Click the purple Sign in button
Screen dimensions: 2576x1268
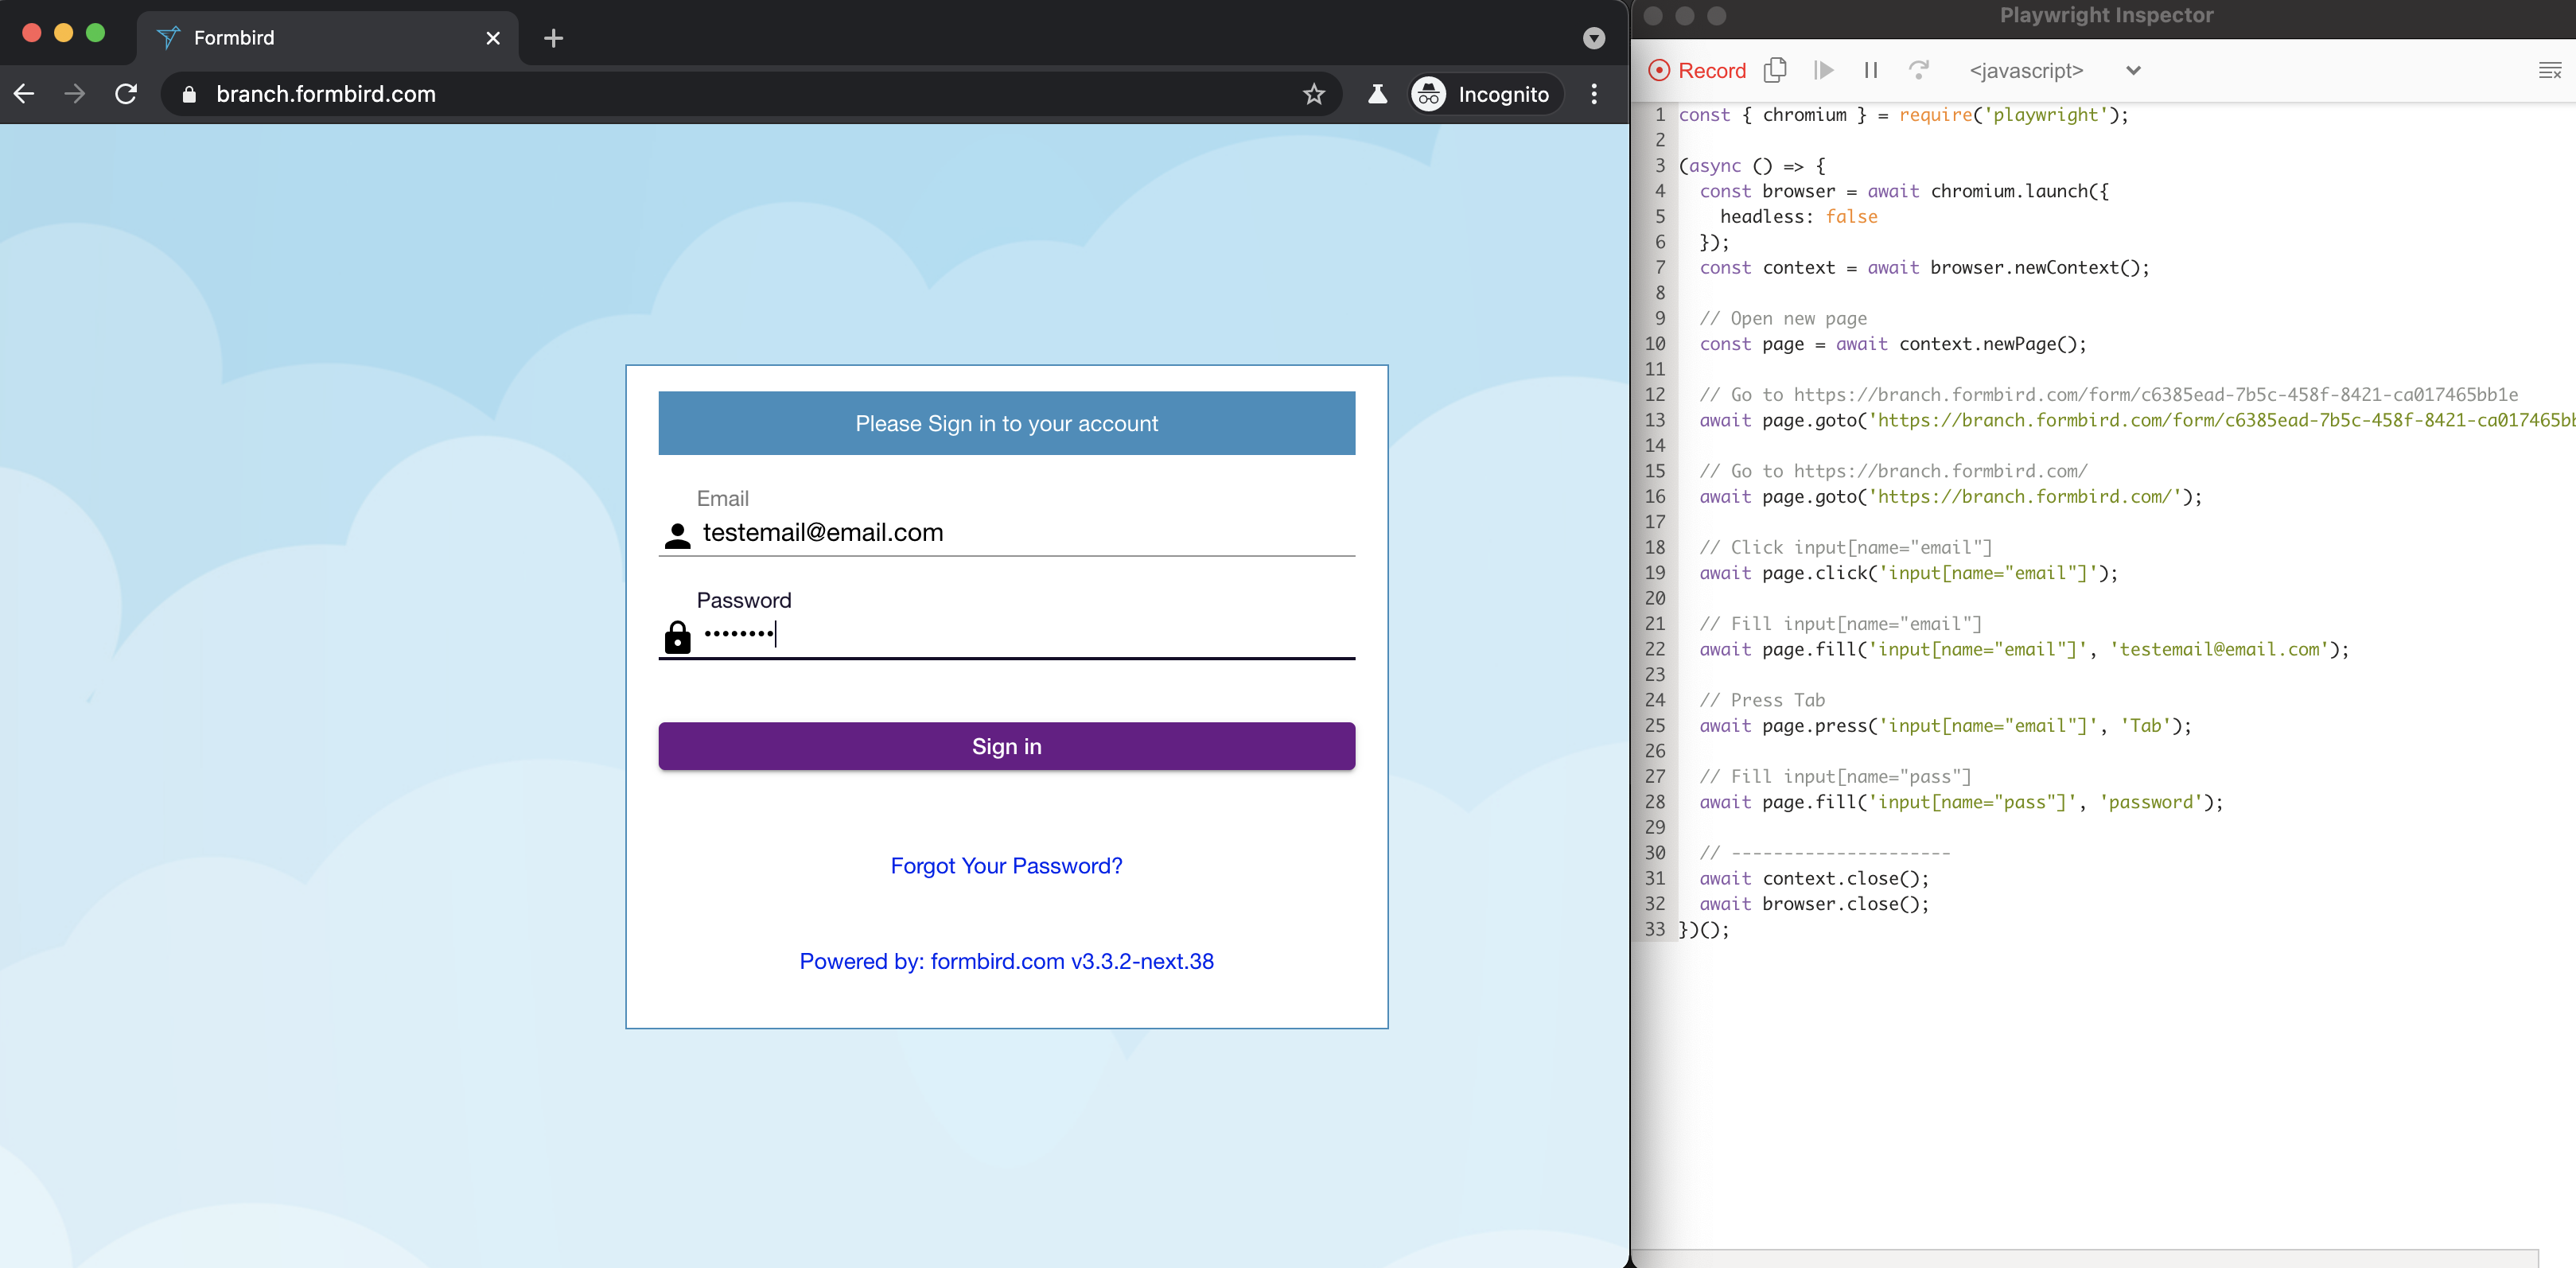tap(1006, 746)
